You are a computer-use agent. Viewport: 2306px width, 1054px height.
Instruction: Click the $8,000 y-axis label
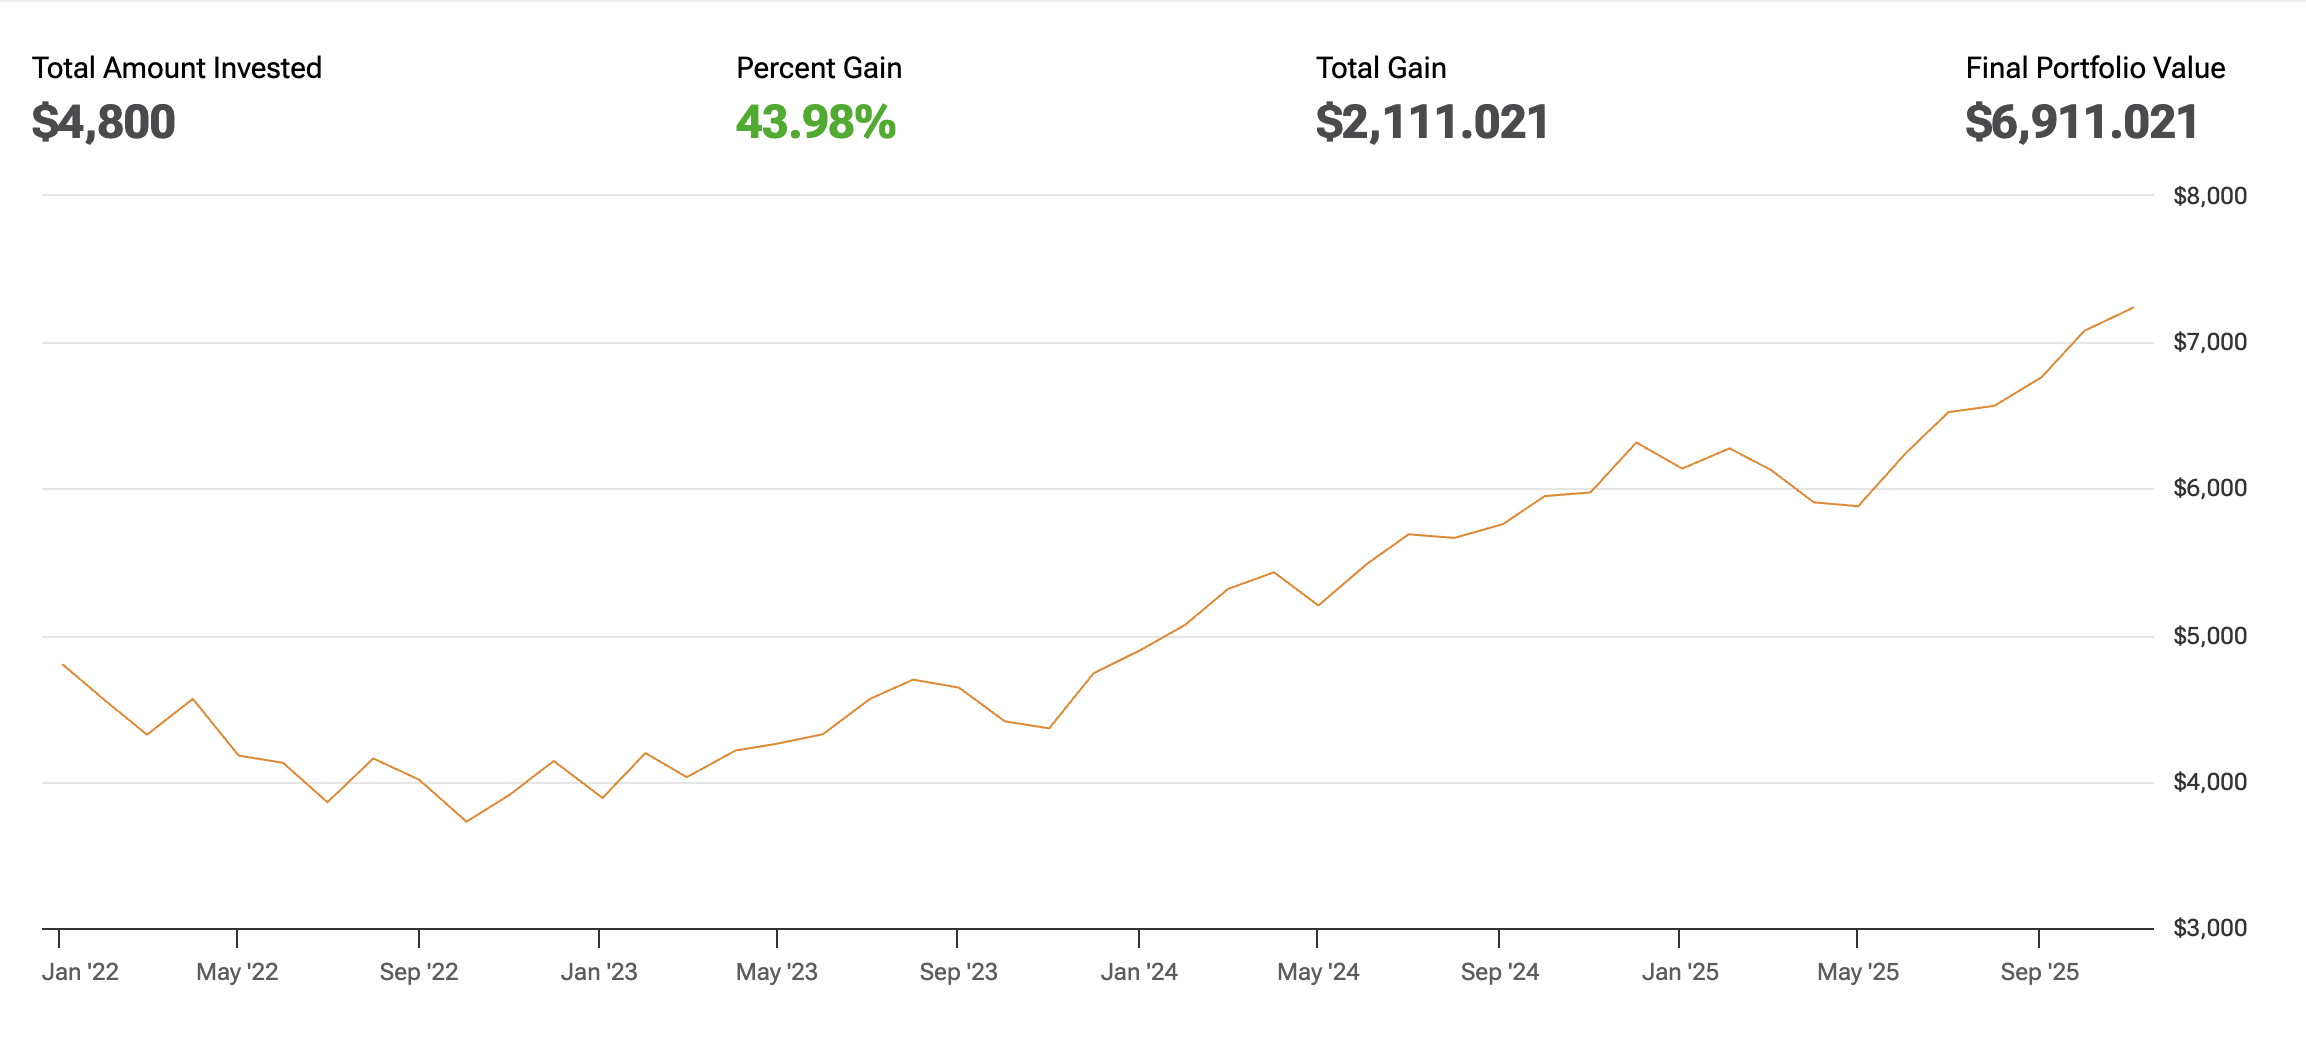tap(2210, 196)
